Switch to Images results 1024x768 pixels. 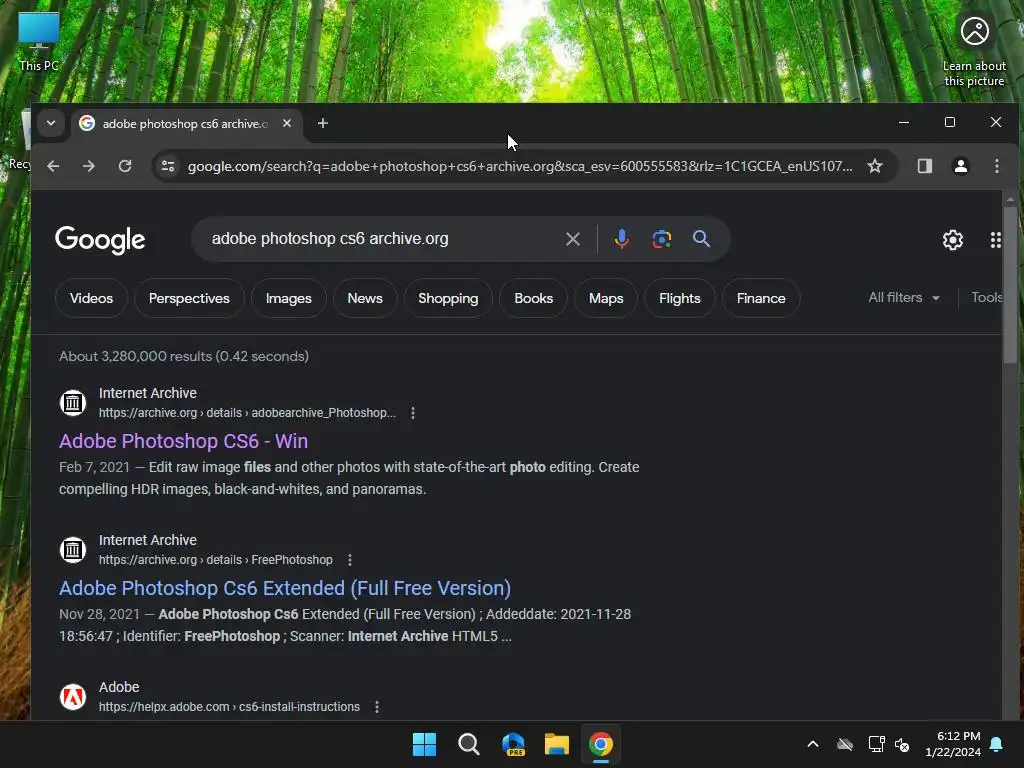(289, 298)
